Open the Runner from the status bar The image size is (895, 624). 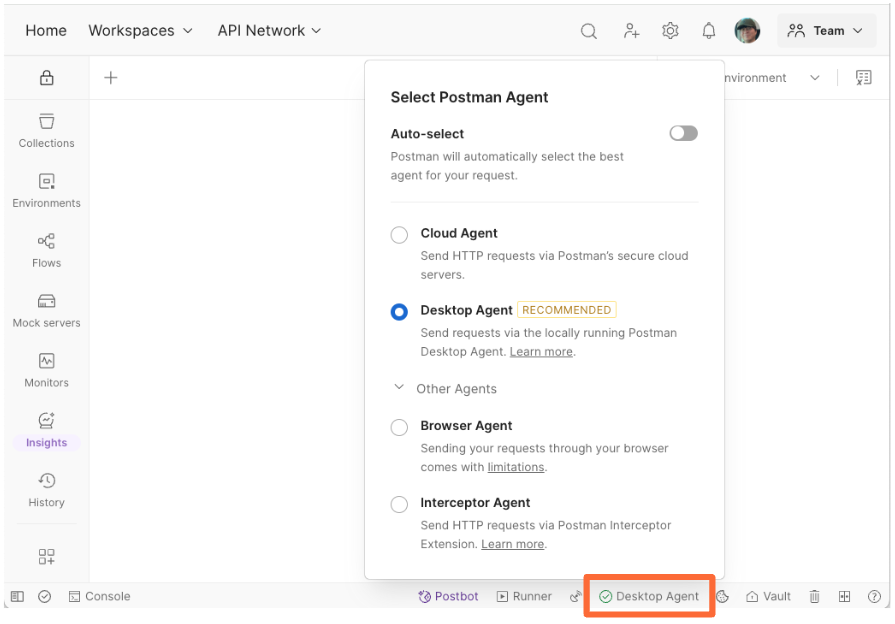524,596
